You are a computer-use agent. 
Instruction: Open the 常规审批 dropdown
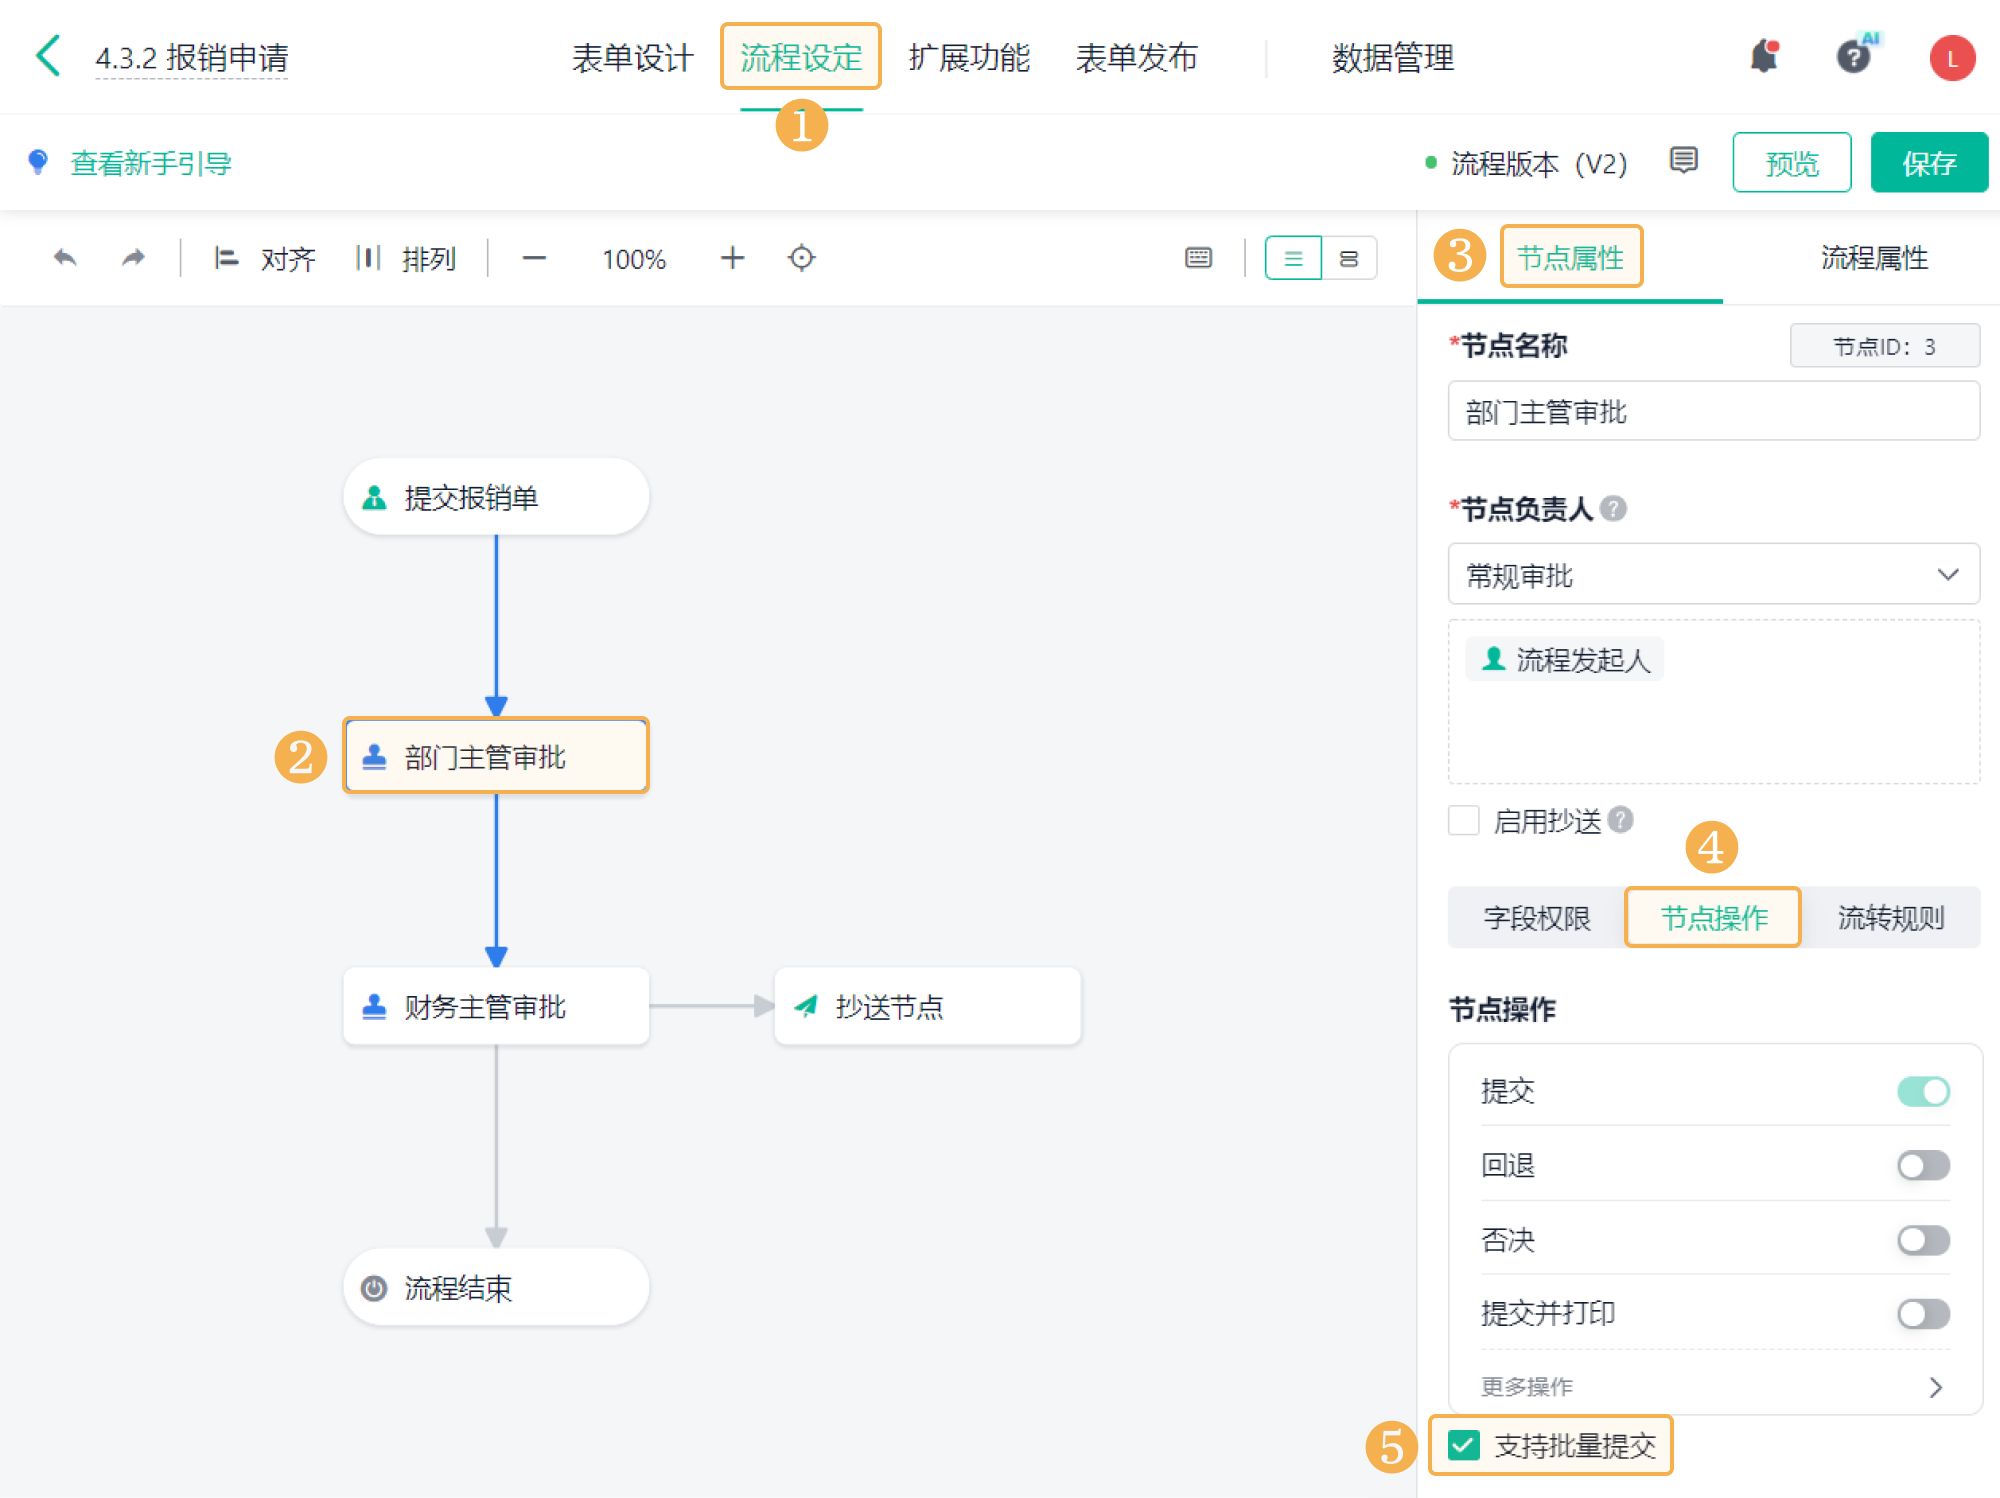[1713, 575]
